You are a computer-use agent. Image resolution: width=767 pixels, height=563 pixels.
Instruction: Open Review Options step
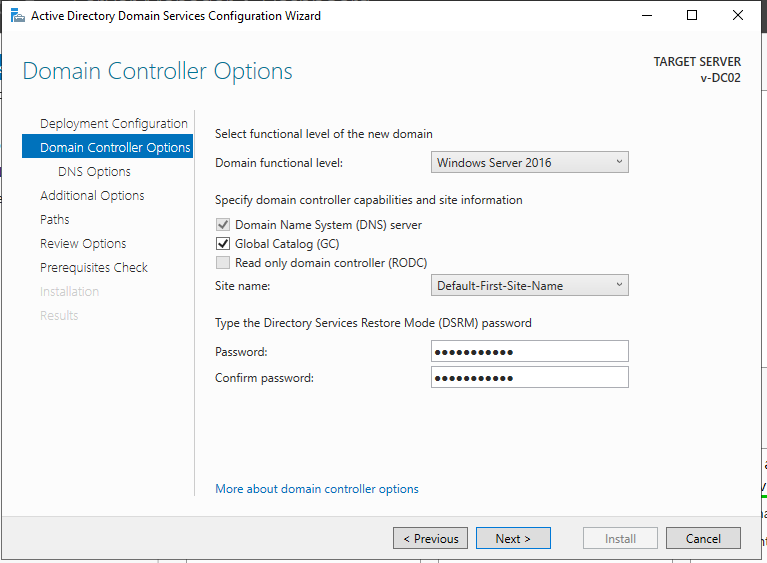[83, 243]
